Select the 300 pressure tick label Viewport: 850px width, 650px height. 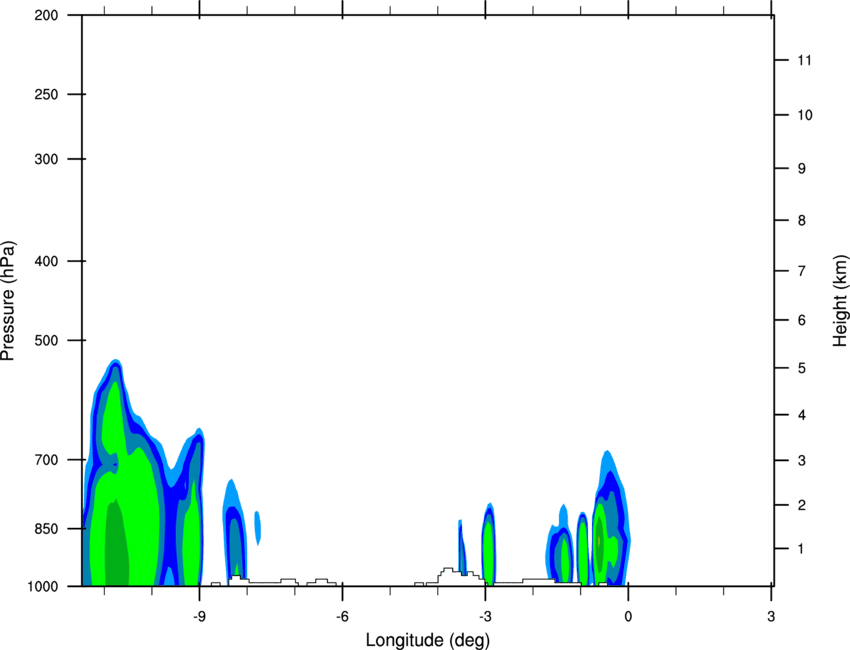[x=46, y=159]
